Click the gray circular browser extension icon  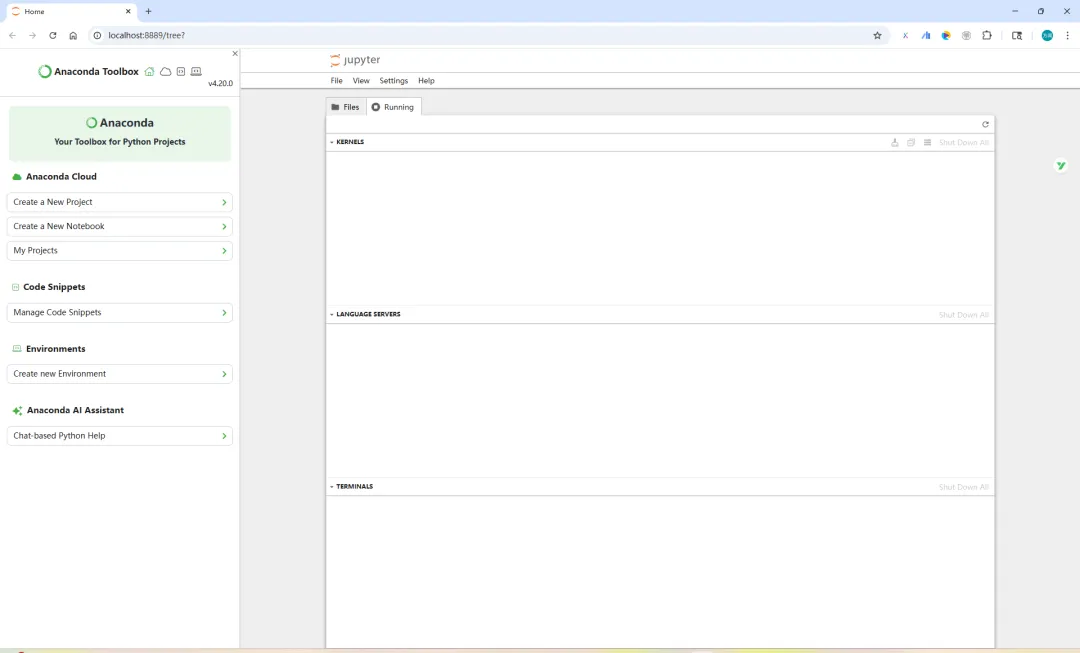click(966, 36)
